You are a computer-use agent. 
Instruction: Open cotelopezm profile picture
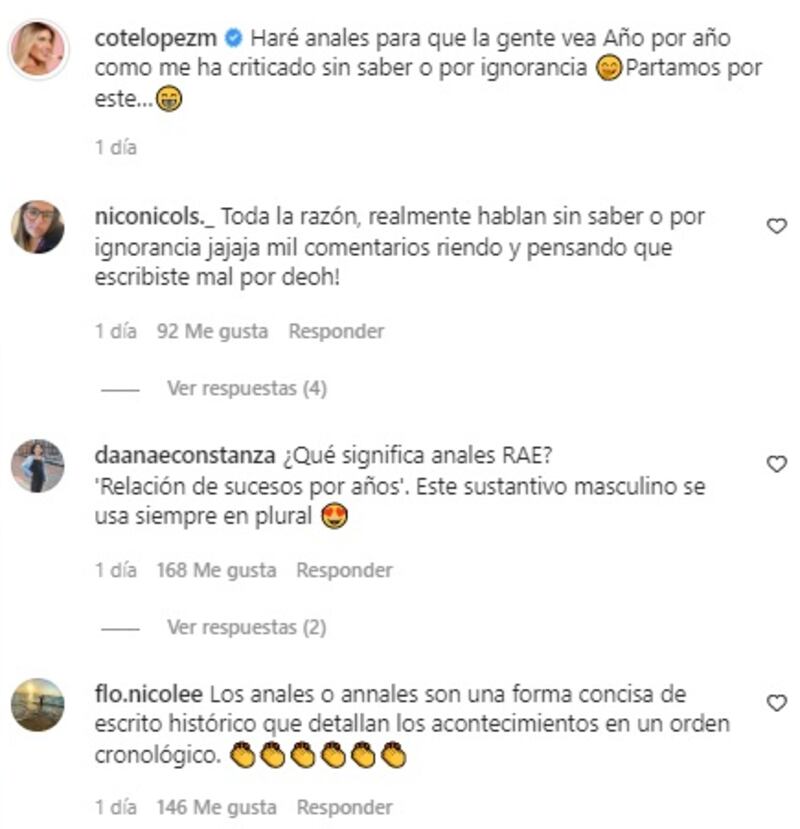pyautogui.click(x=38, y=49)
